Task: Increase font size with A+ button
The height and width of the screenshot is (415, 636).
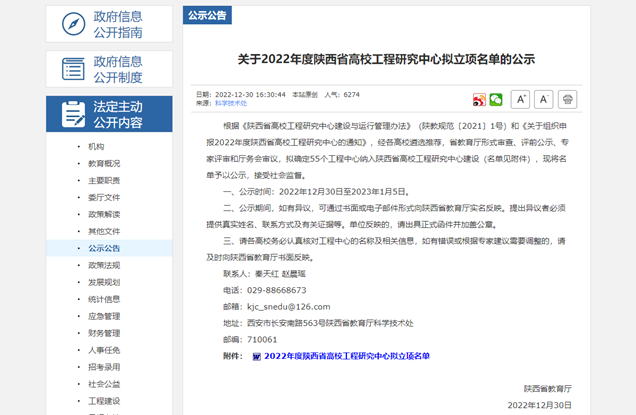Action: (x=520, y=99)
